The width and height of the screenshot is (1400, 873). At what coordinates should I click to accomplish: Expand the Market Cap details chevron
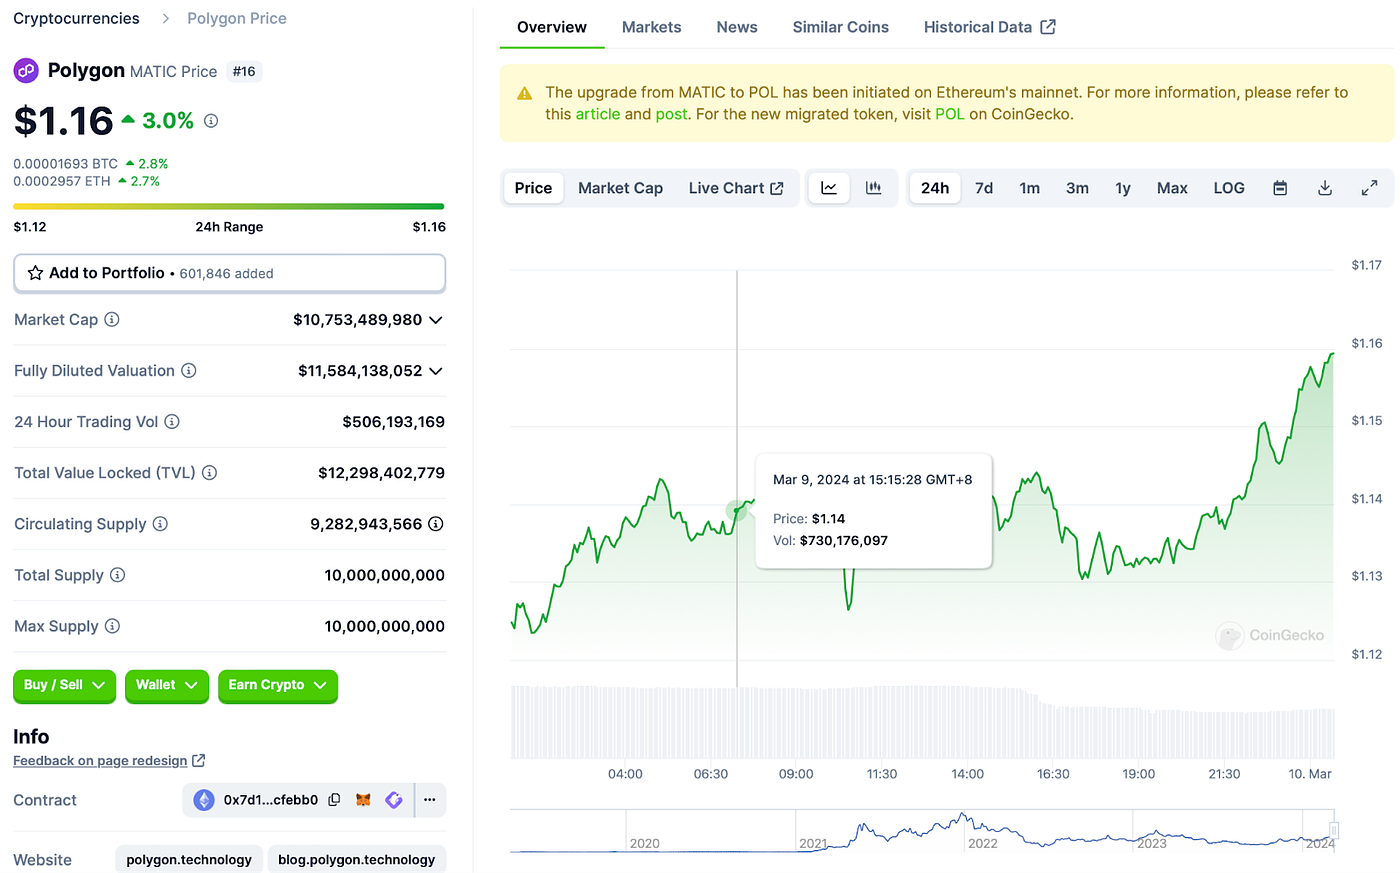tap(435, 319)
